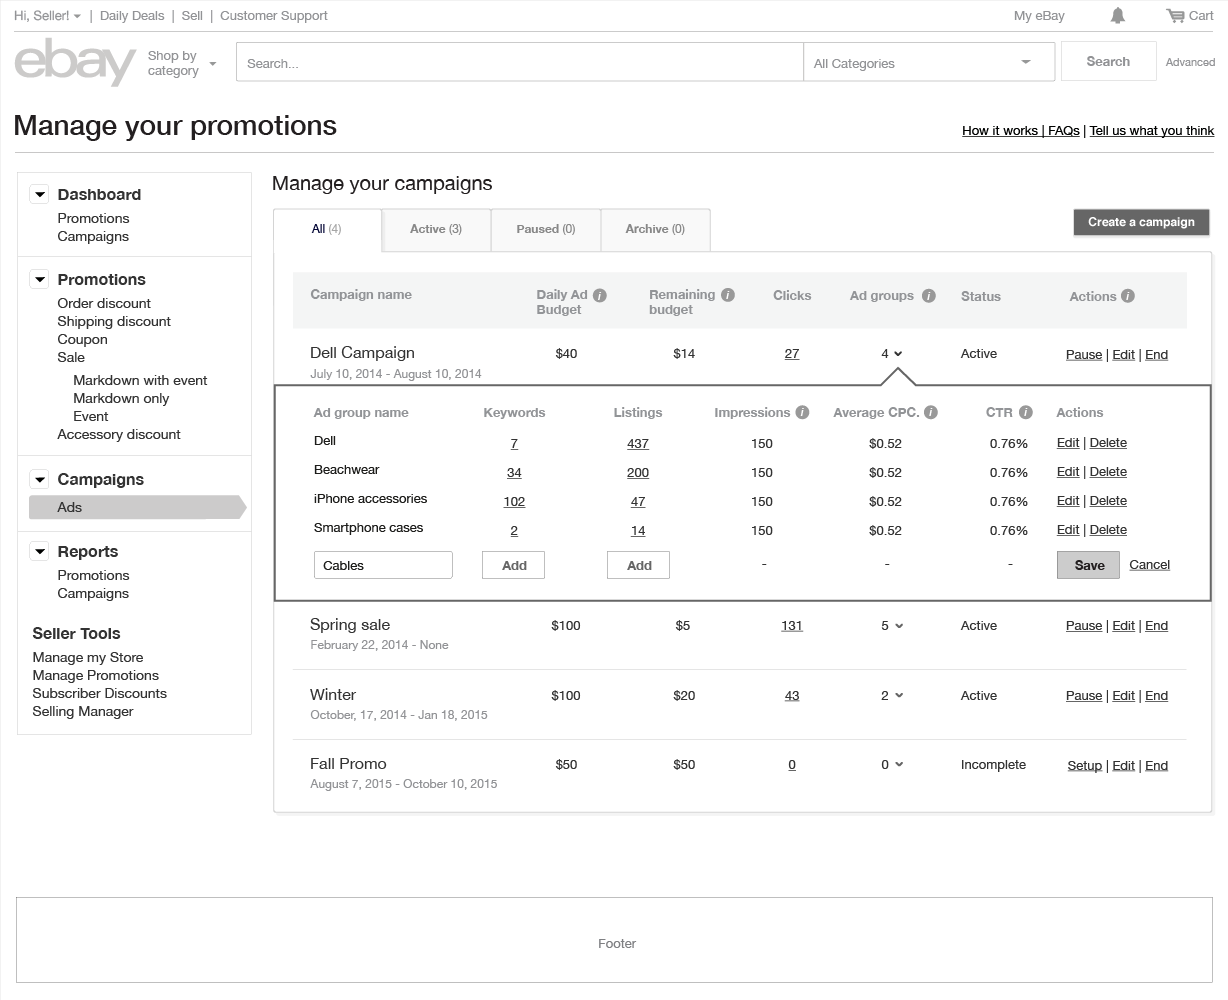This screenshot has height=1000, width=1228.
Task: Click info icon beside Remaining budget
Action: point(728,295)
